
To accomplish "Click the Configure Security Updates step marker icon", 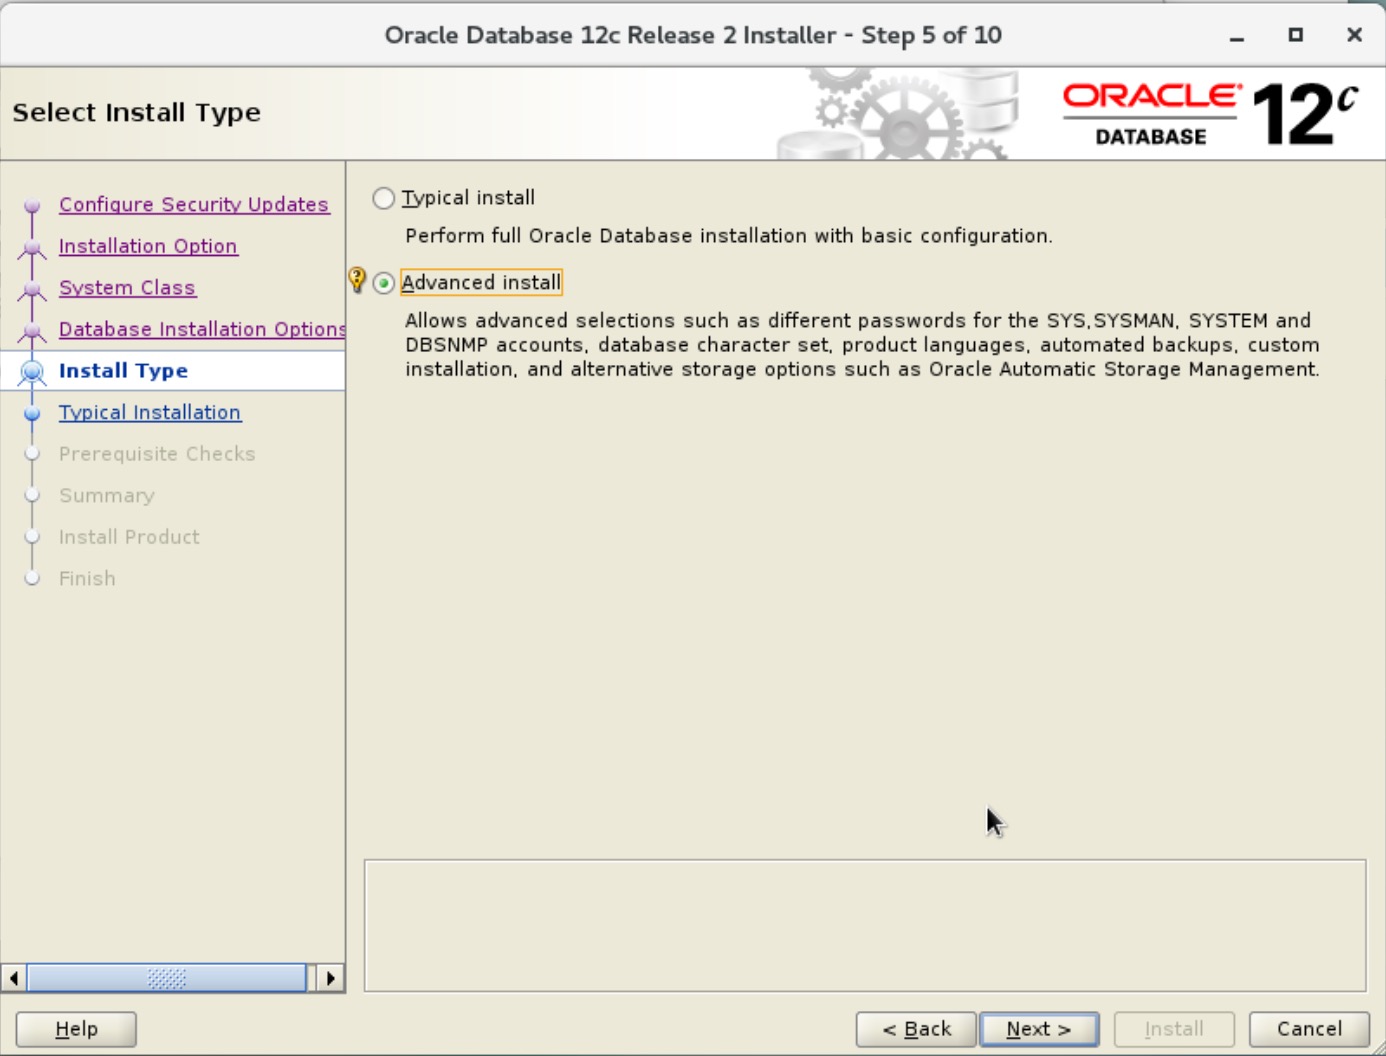I will pos(32,206).
